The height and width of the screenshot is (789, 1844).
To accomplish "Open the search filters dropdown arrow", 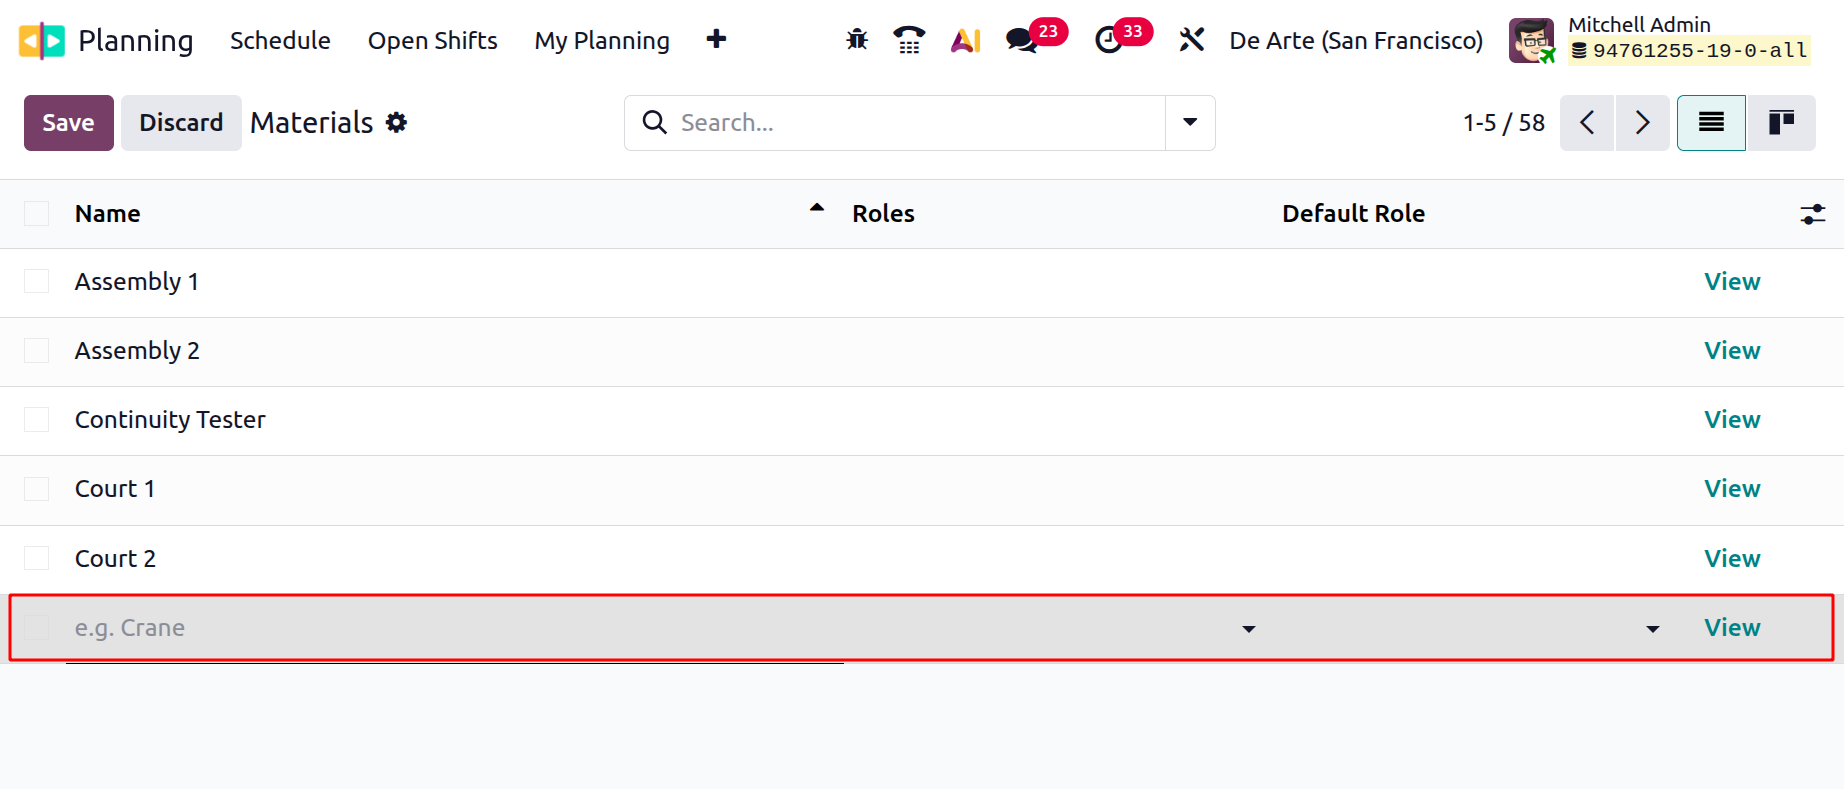I will coord(1189,123).
